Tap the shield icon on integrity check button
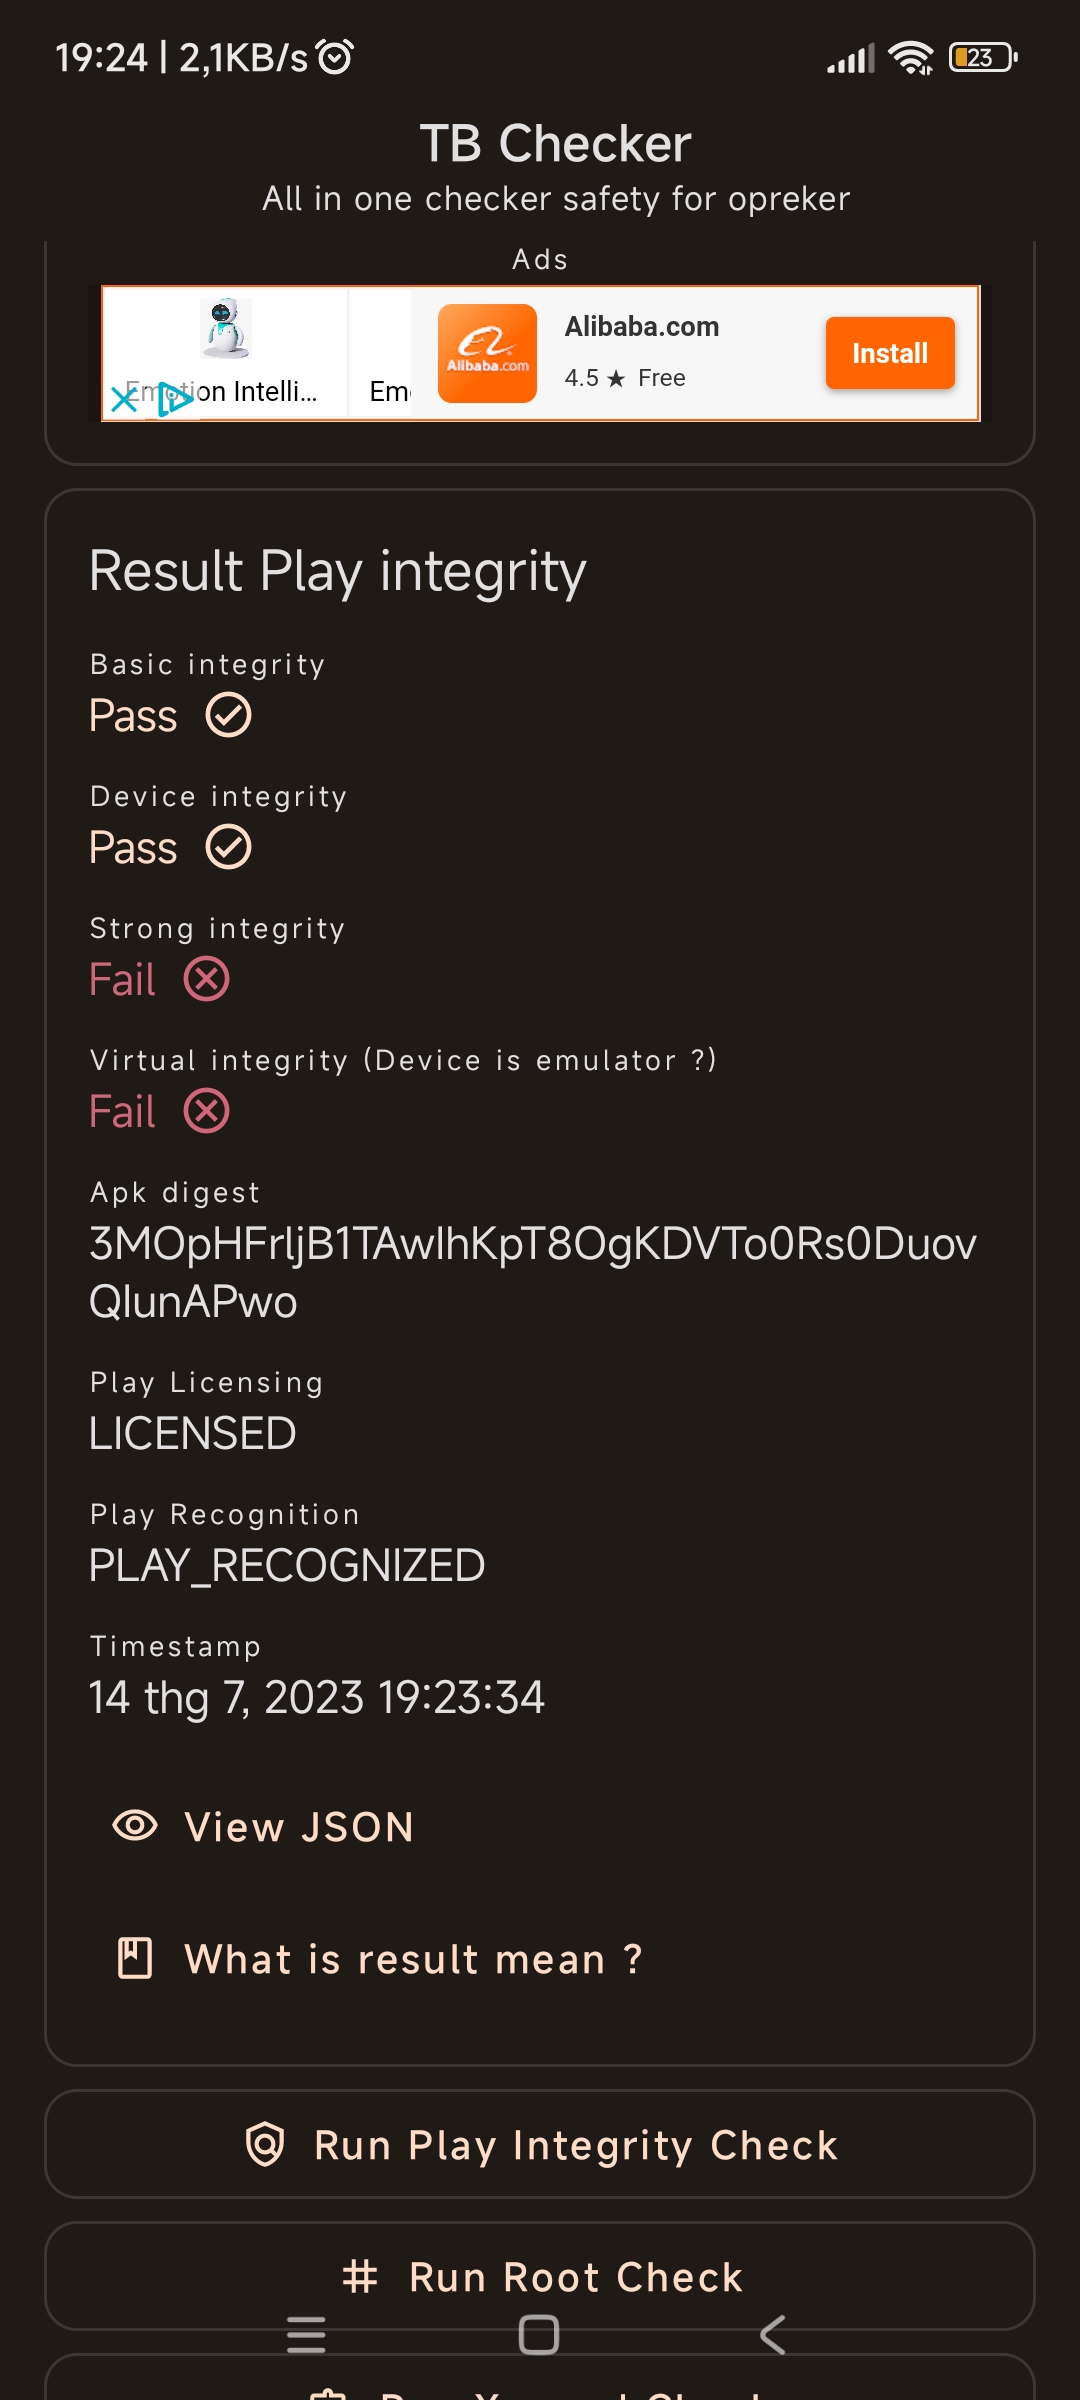This screenshot has height=2400, width=1080. click(x=265, y=2144)
